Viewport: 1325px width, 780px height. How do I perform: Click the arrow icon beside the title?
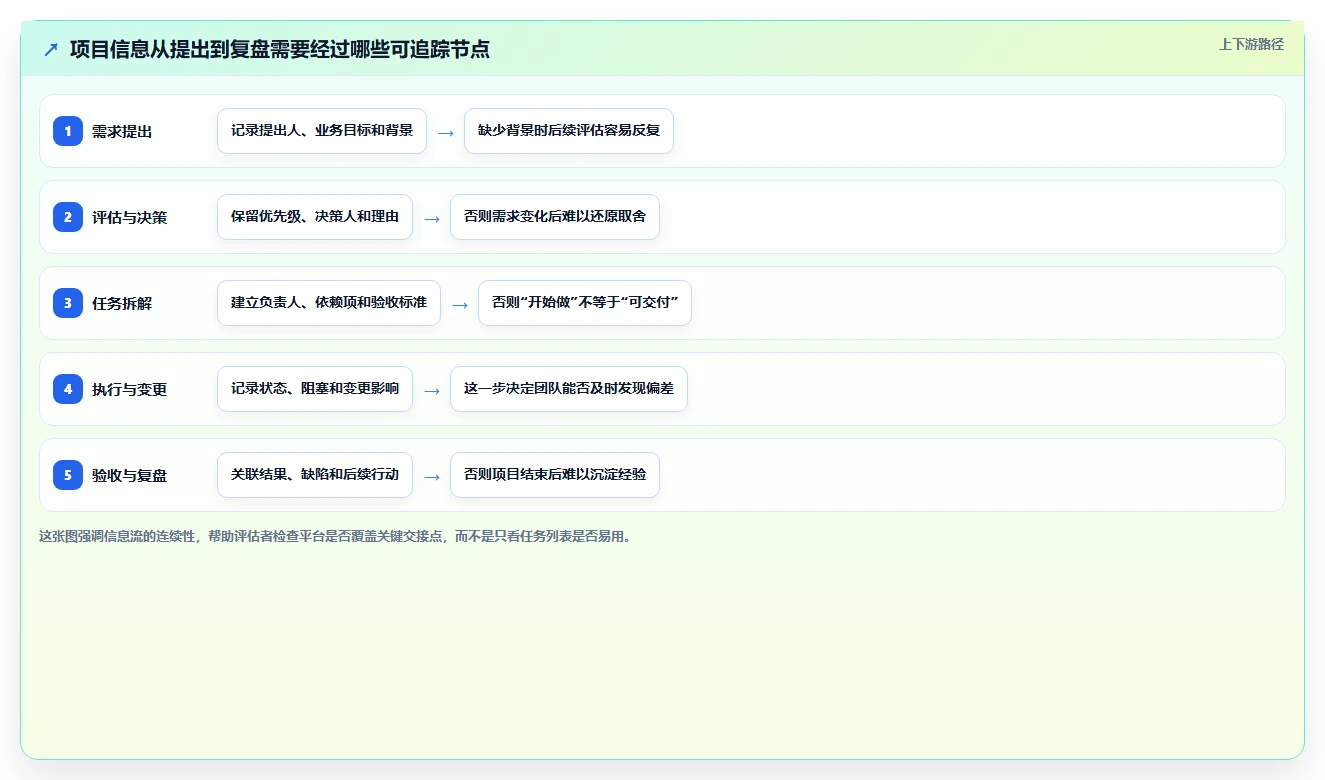point(51,49)
